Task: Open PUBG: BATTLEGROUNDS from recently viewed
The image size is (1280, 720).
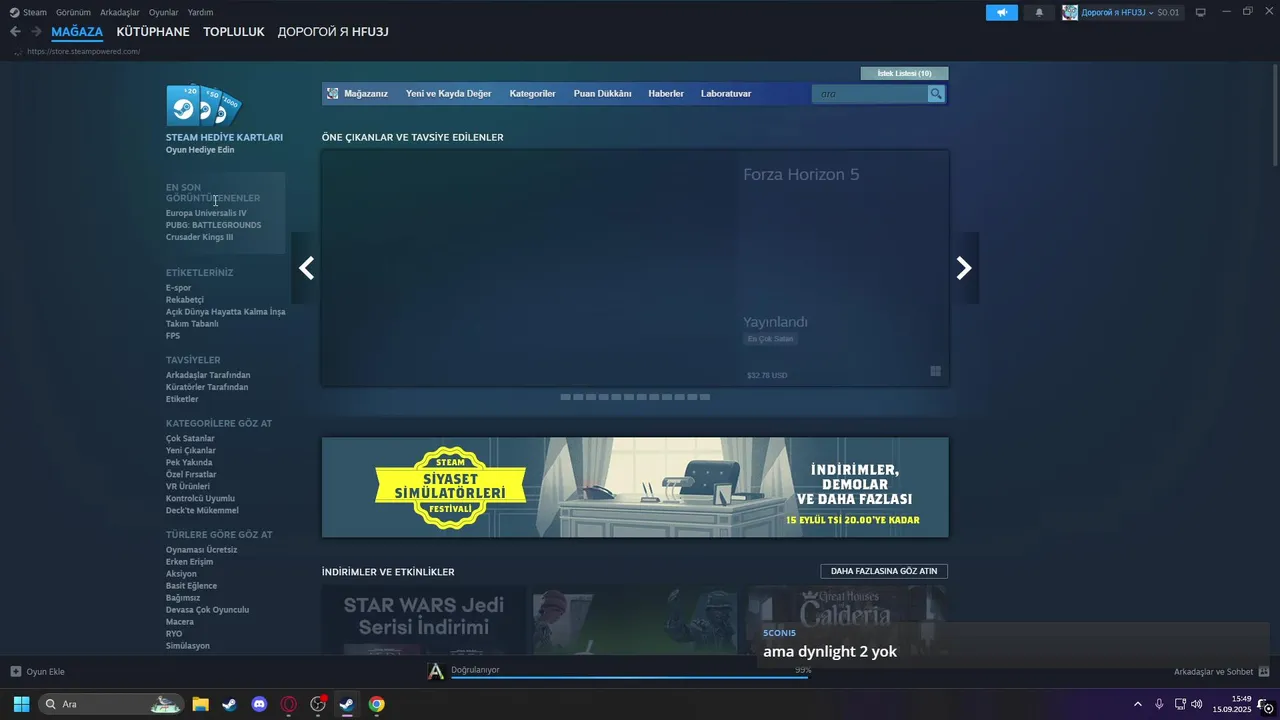Action: (213, 225)
